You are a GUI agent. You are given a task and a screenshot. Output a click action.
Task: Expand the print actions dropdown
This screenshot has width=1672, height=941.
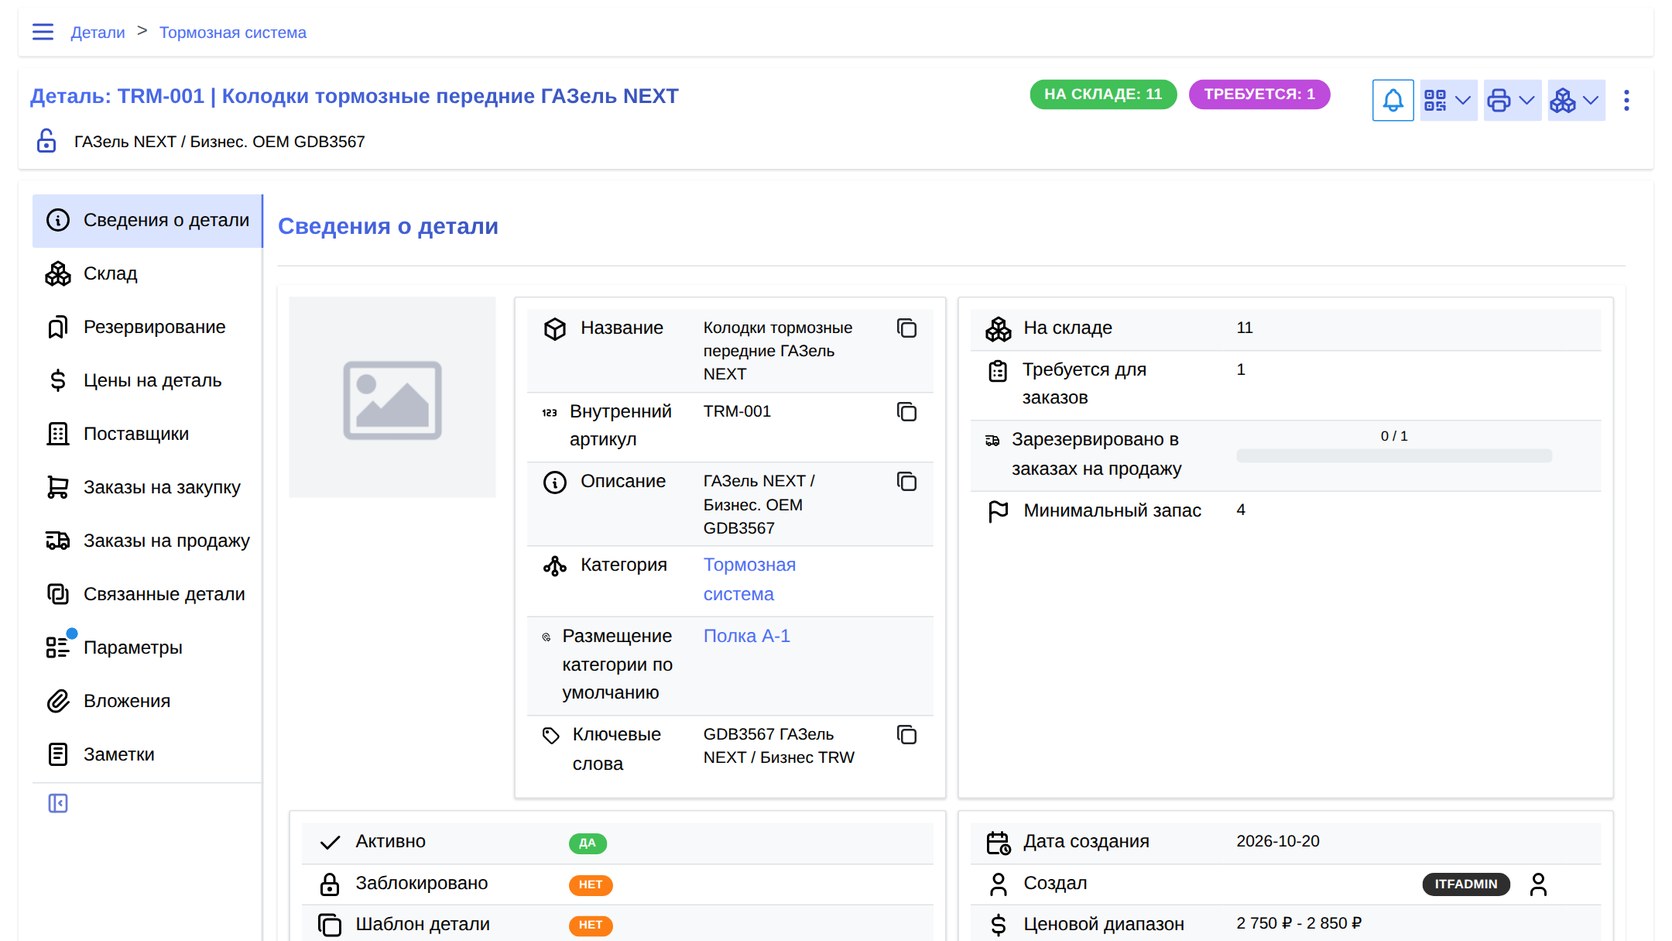[x=1512, y=100]
